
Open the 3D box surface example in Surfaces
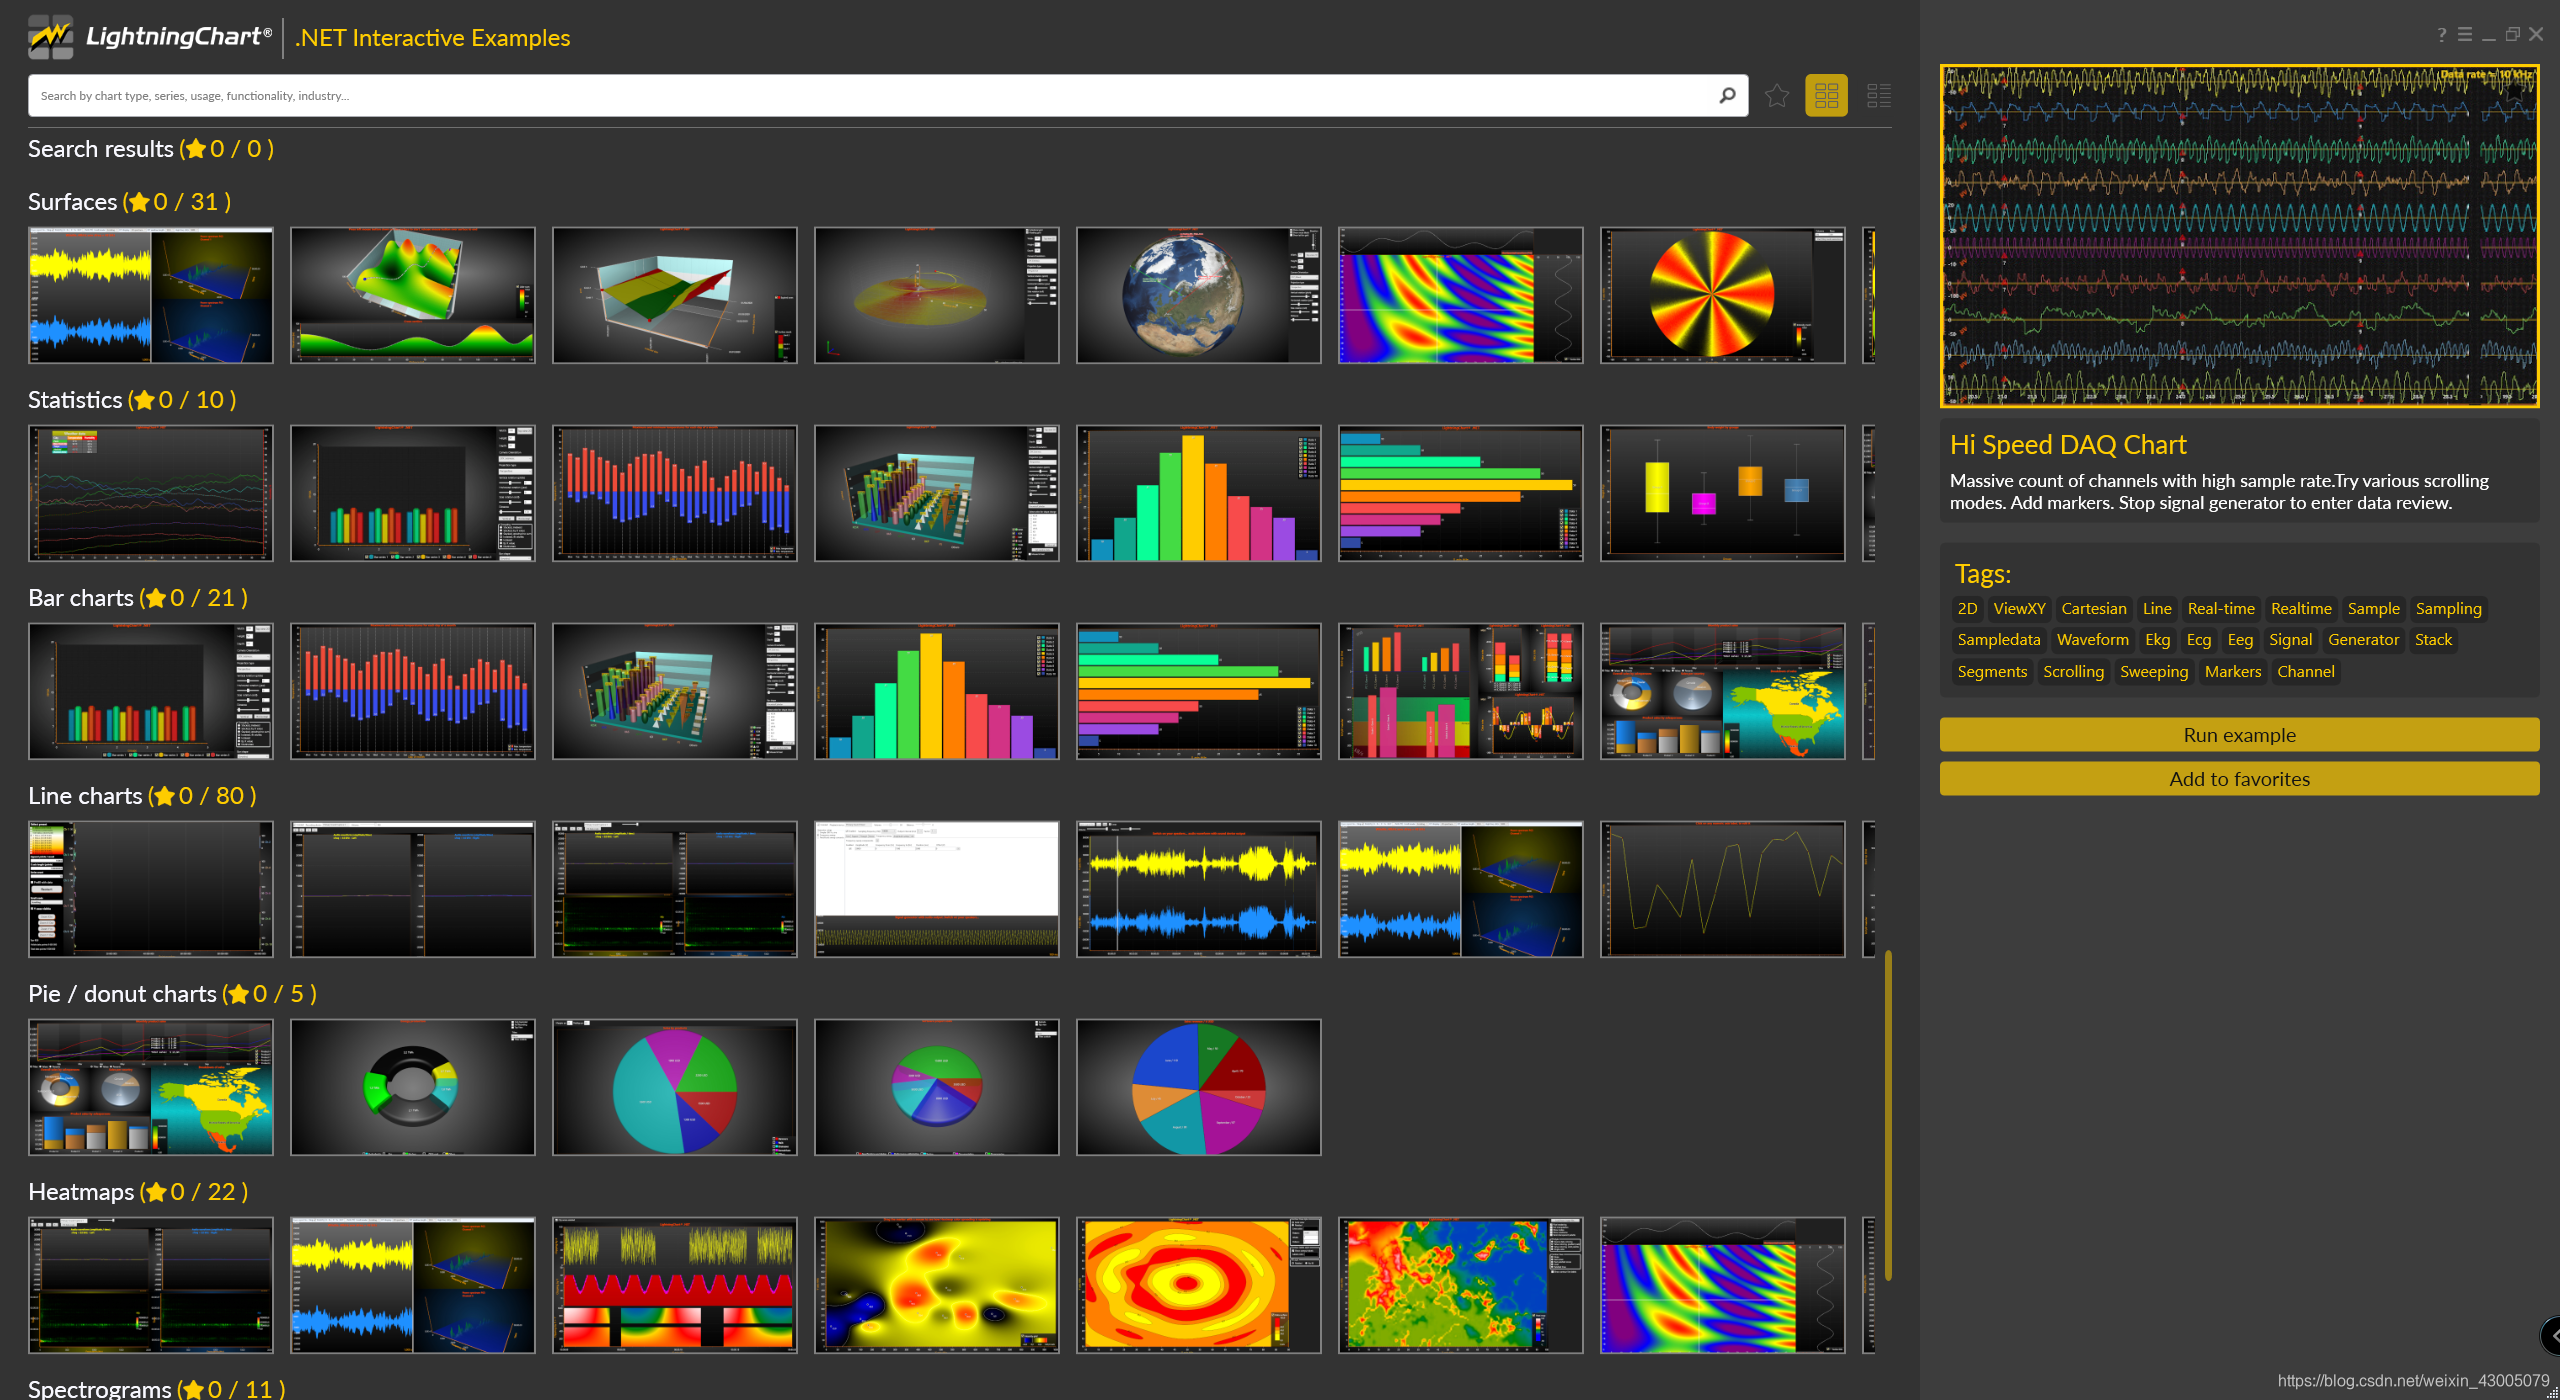674,295
